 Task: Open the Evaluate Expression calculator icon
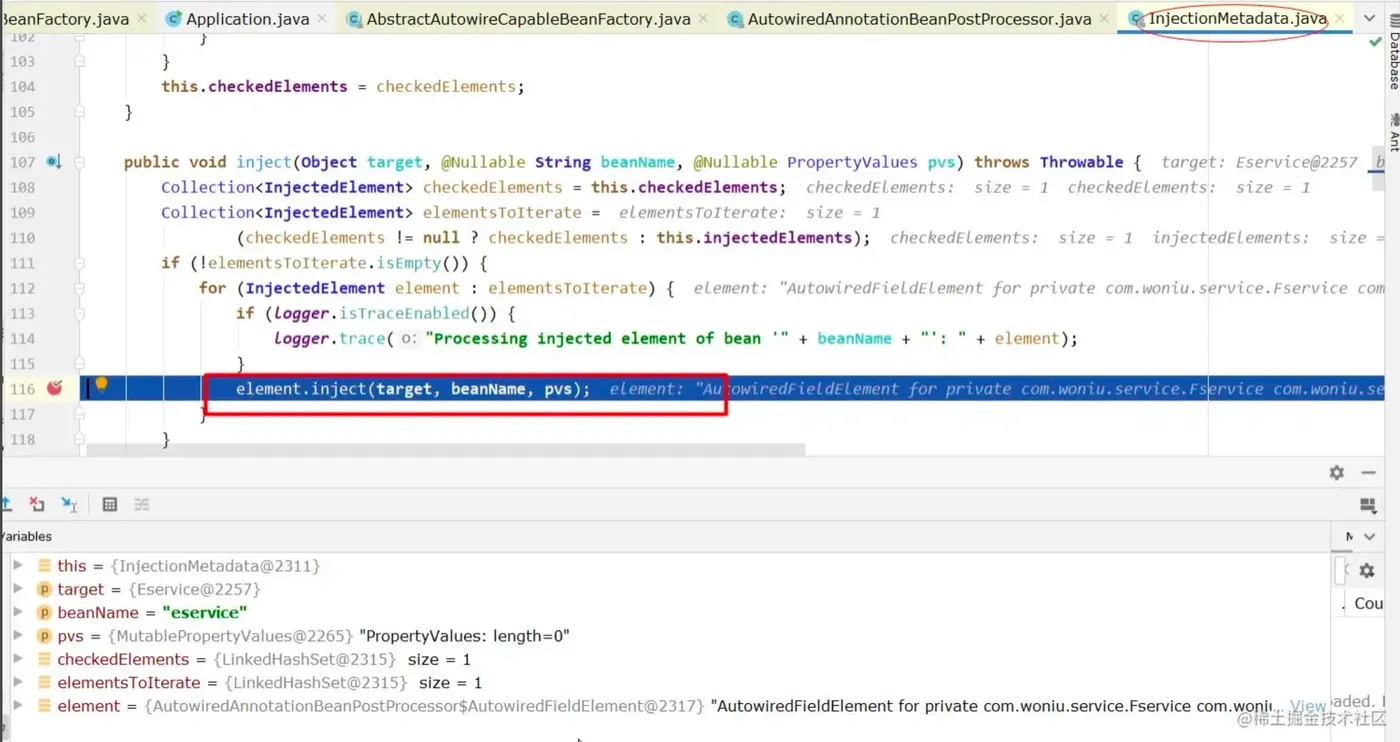(x=110, y=504)
